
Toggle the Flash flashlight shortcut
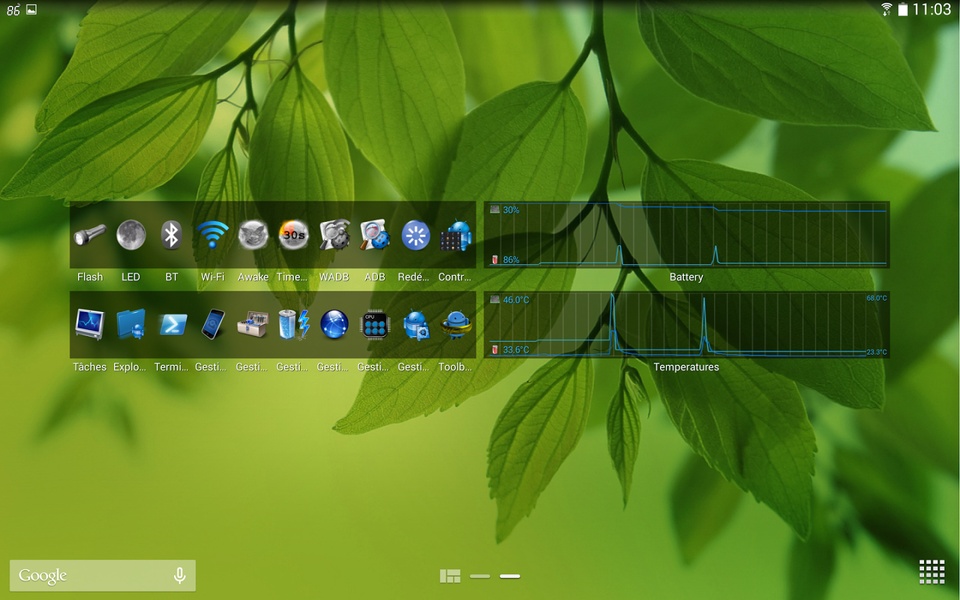90,235
